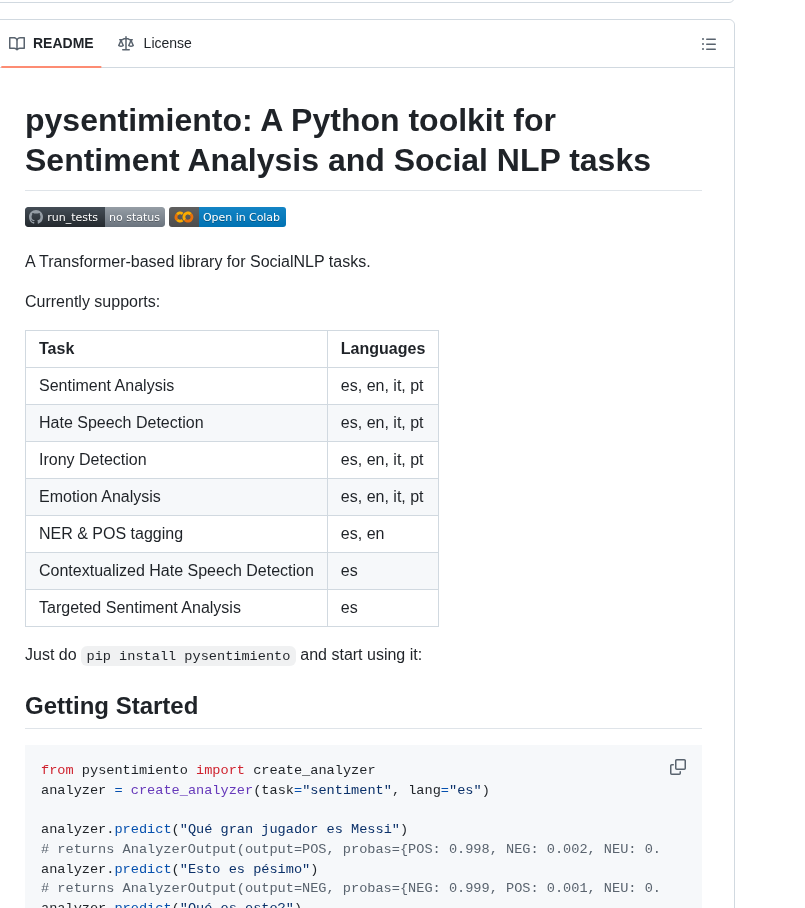805x908 pixels.
Task: Select the Contextualized Hate Speech Detection cell
Action: click(x=176, y=571)
